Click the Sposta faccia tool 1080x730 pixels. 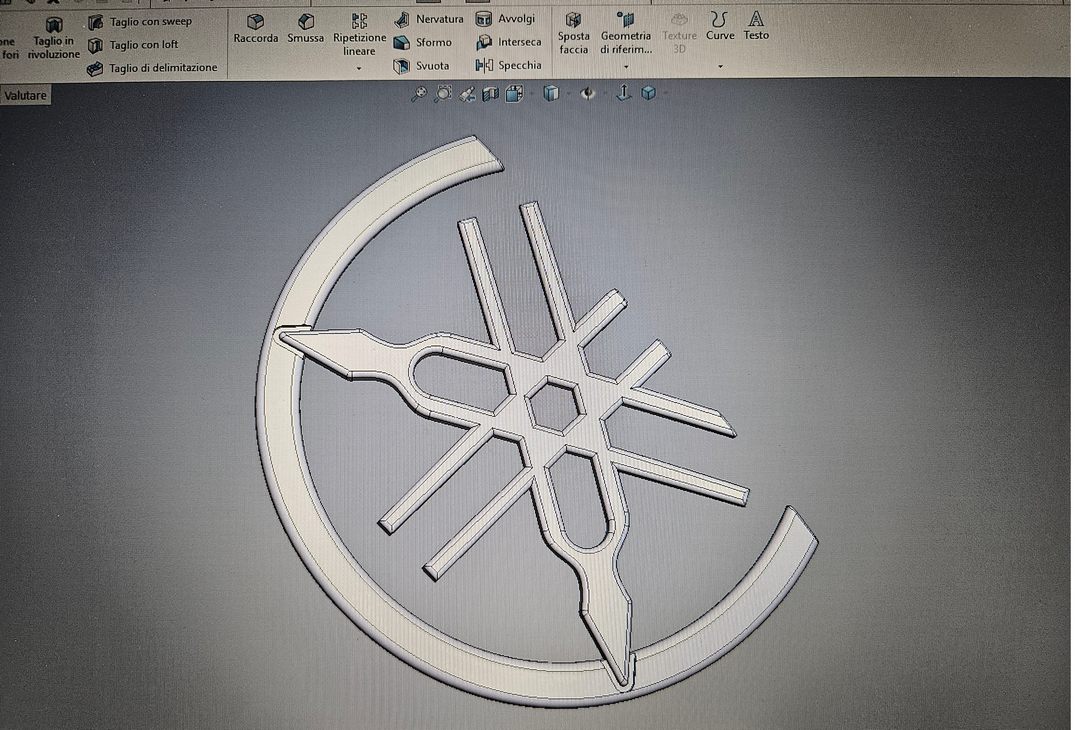tap(573, 32)
